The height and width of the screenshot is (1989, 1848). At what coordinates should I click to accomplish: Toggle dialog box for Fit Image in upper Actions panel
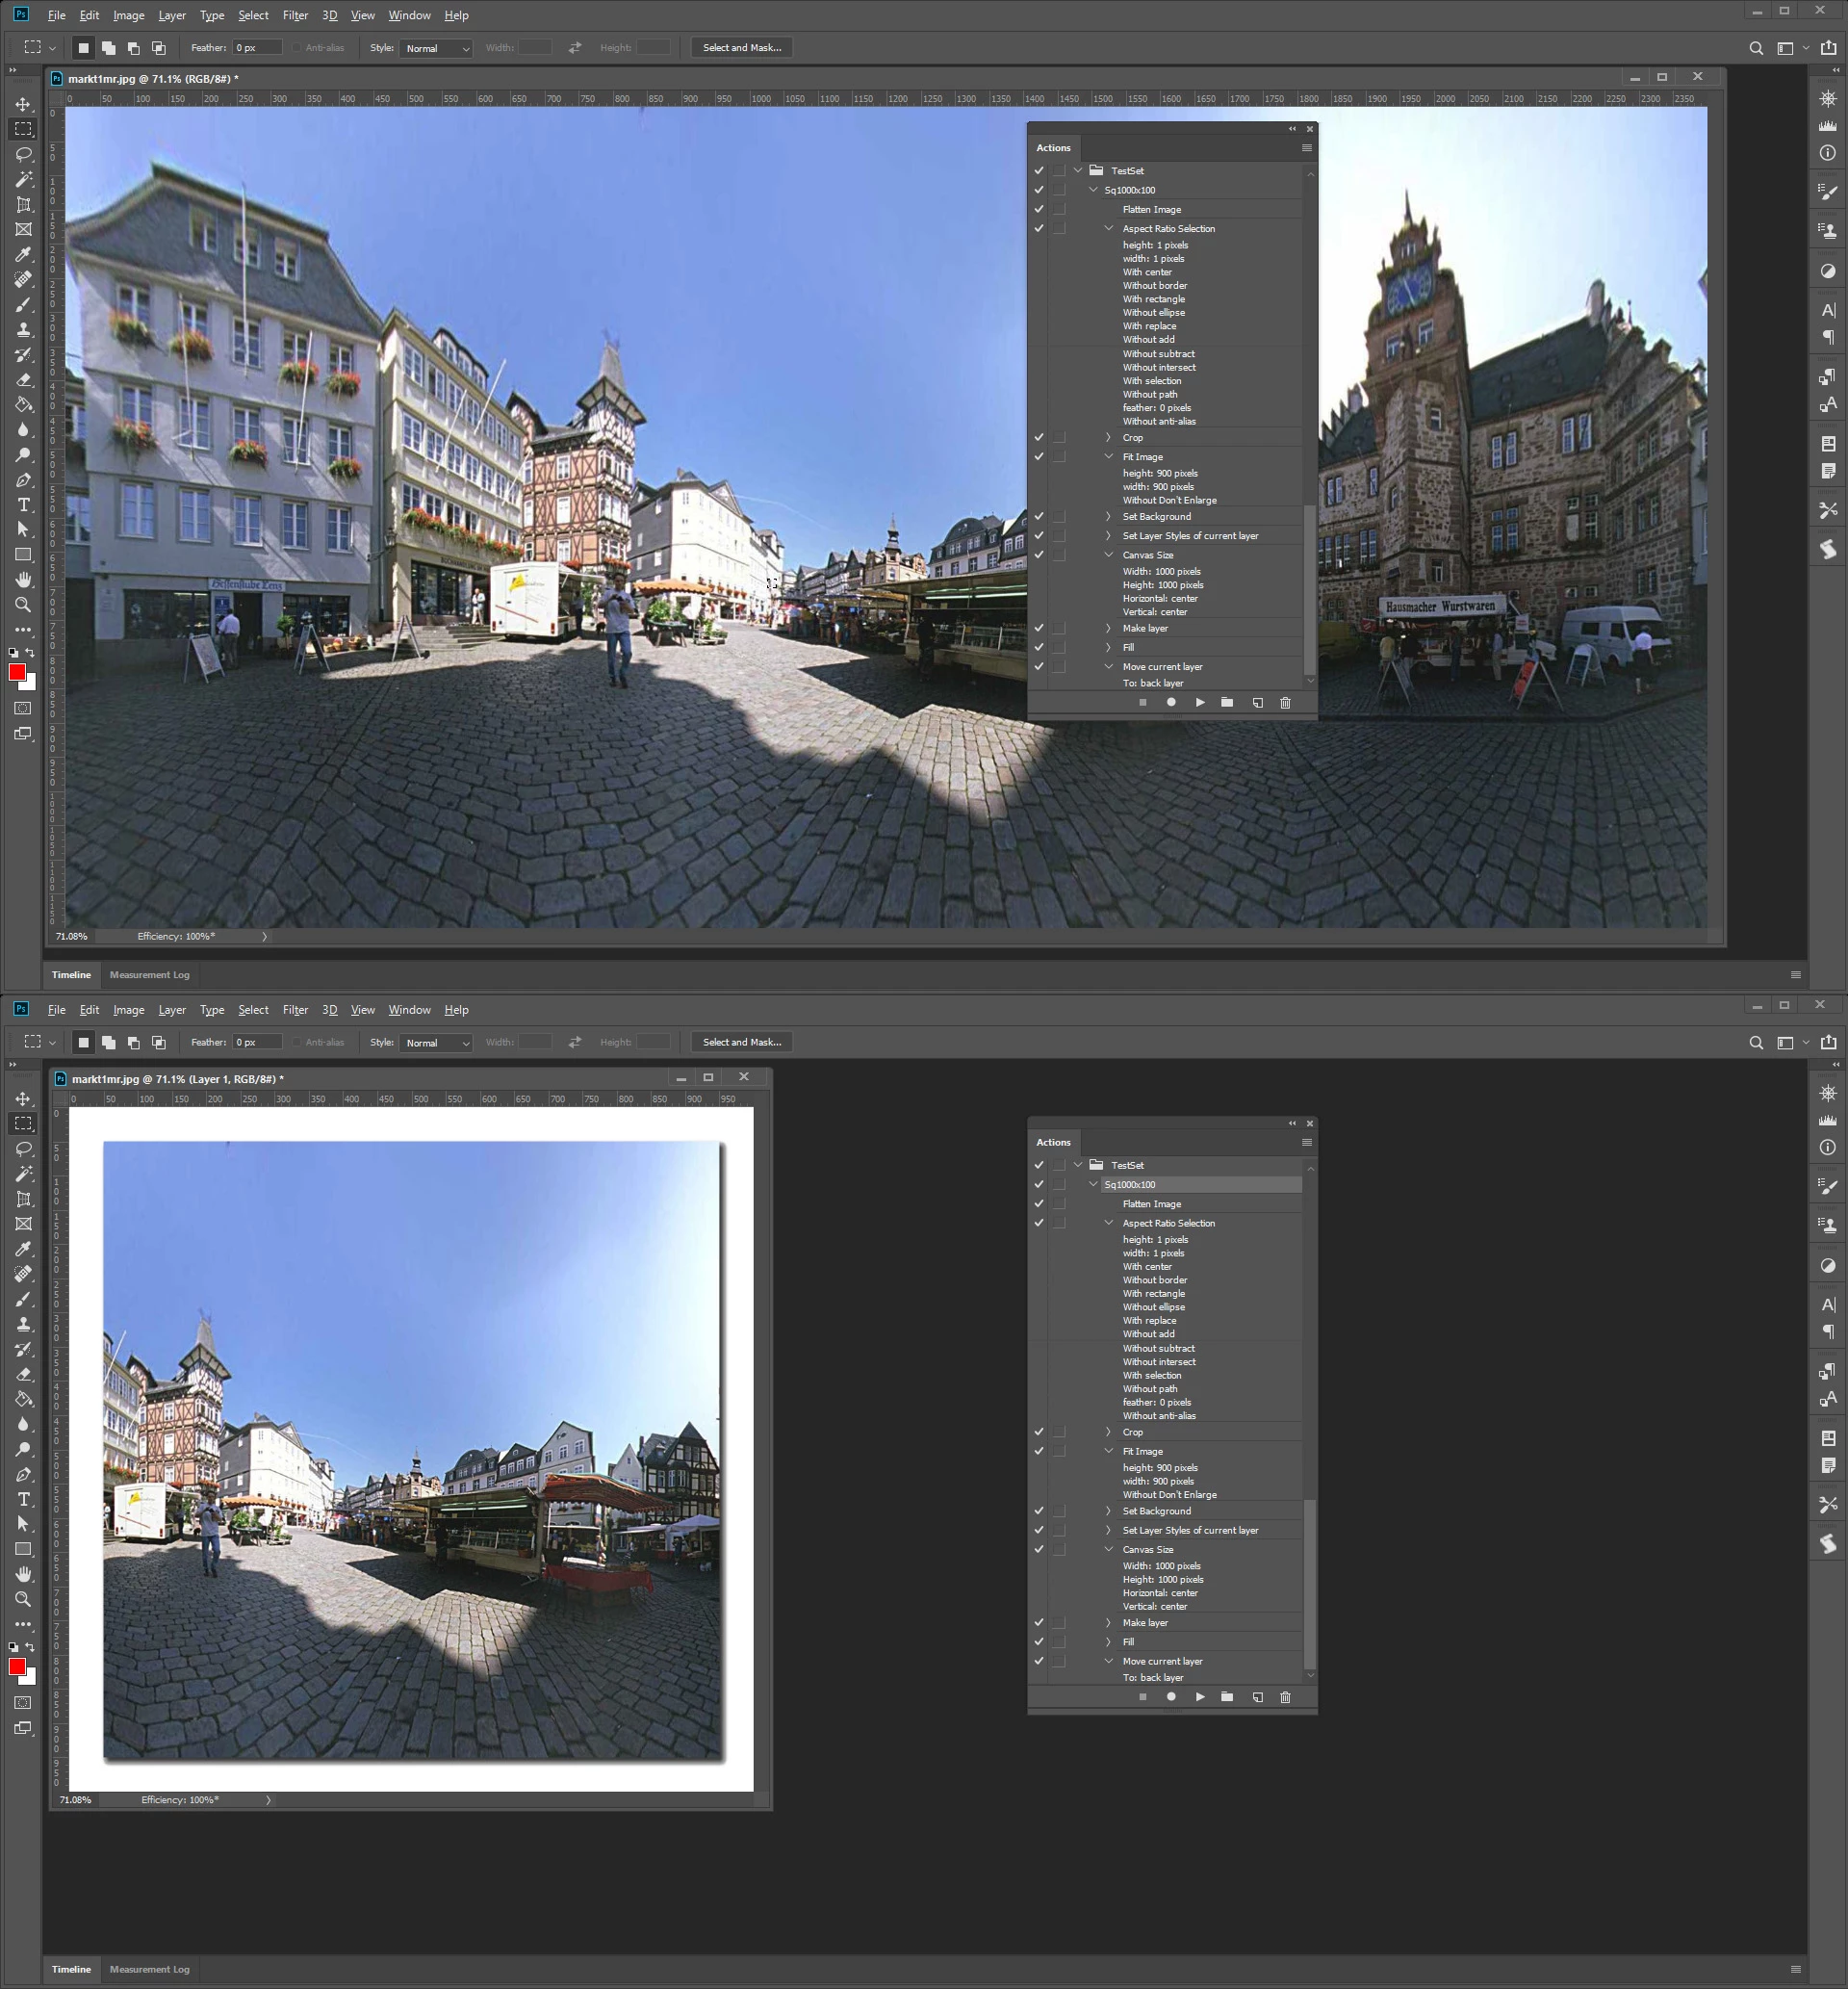1059,457
